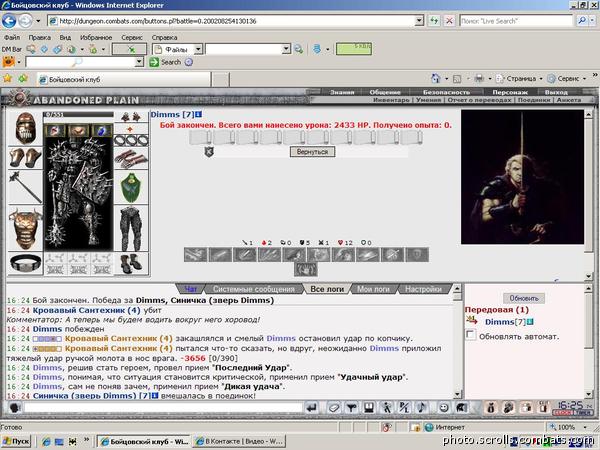Click the first empty scroll slot
Image resolution: width=600 pixels, height=450 pixels.
pos(200,137)
